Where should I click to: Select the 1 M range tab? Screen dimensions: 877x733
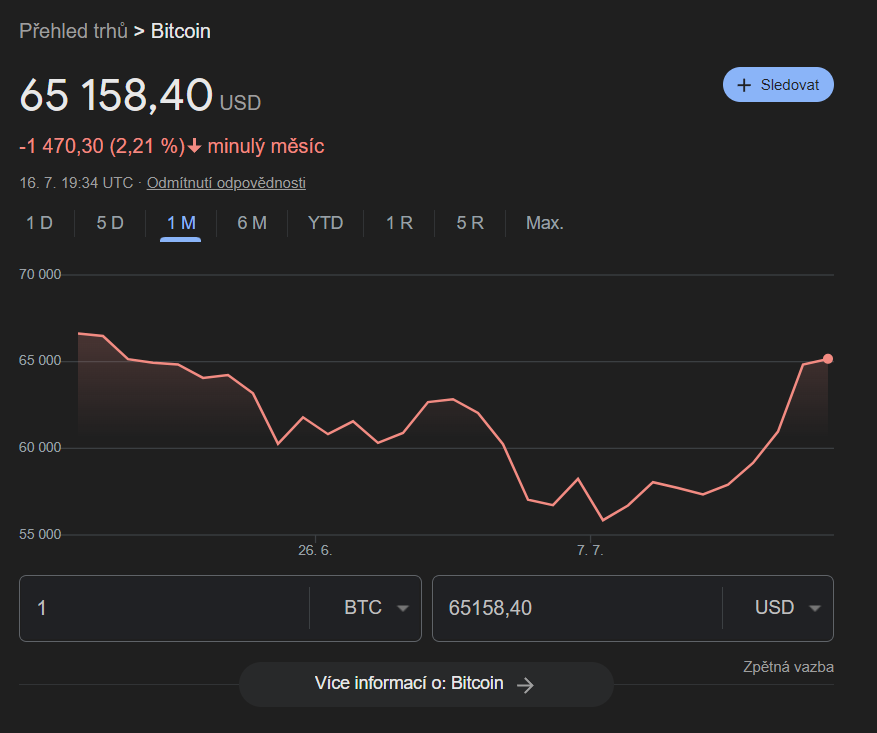pyautogui.click(x=181, y=223)
